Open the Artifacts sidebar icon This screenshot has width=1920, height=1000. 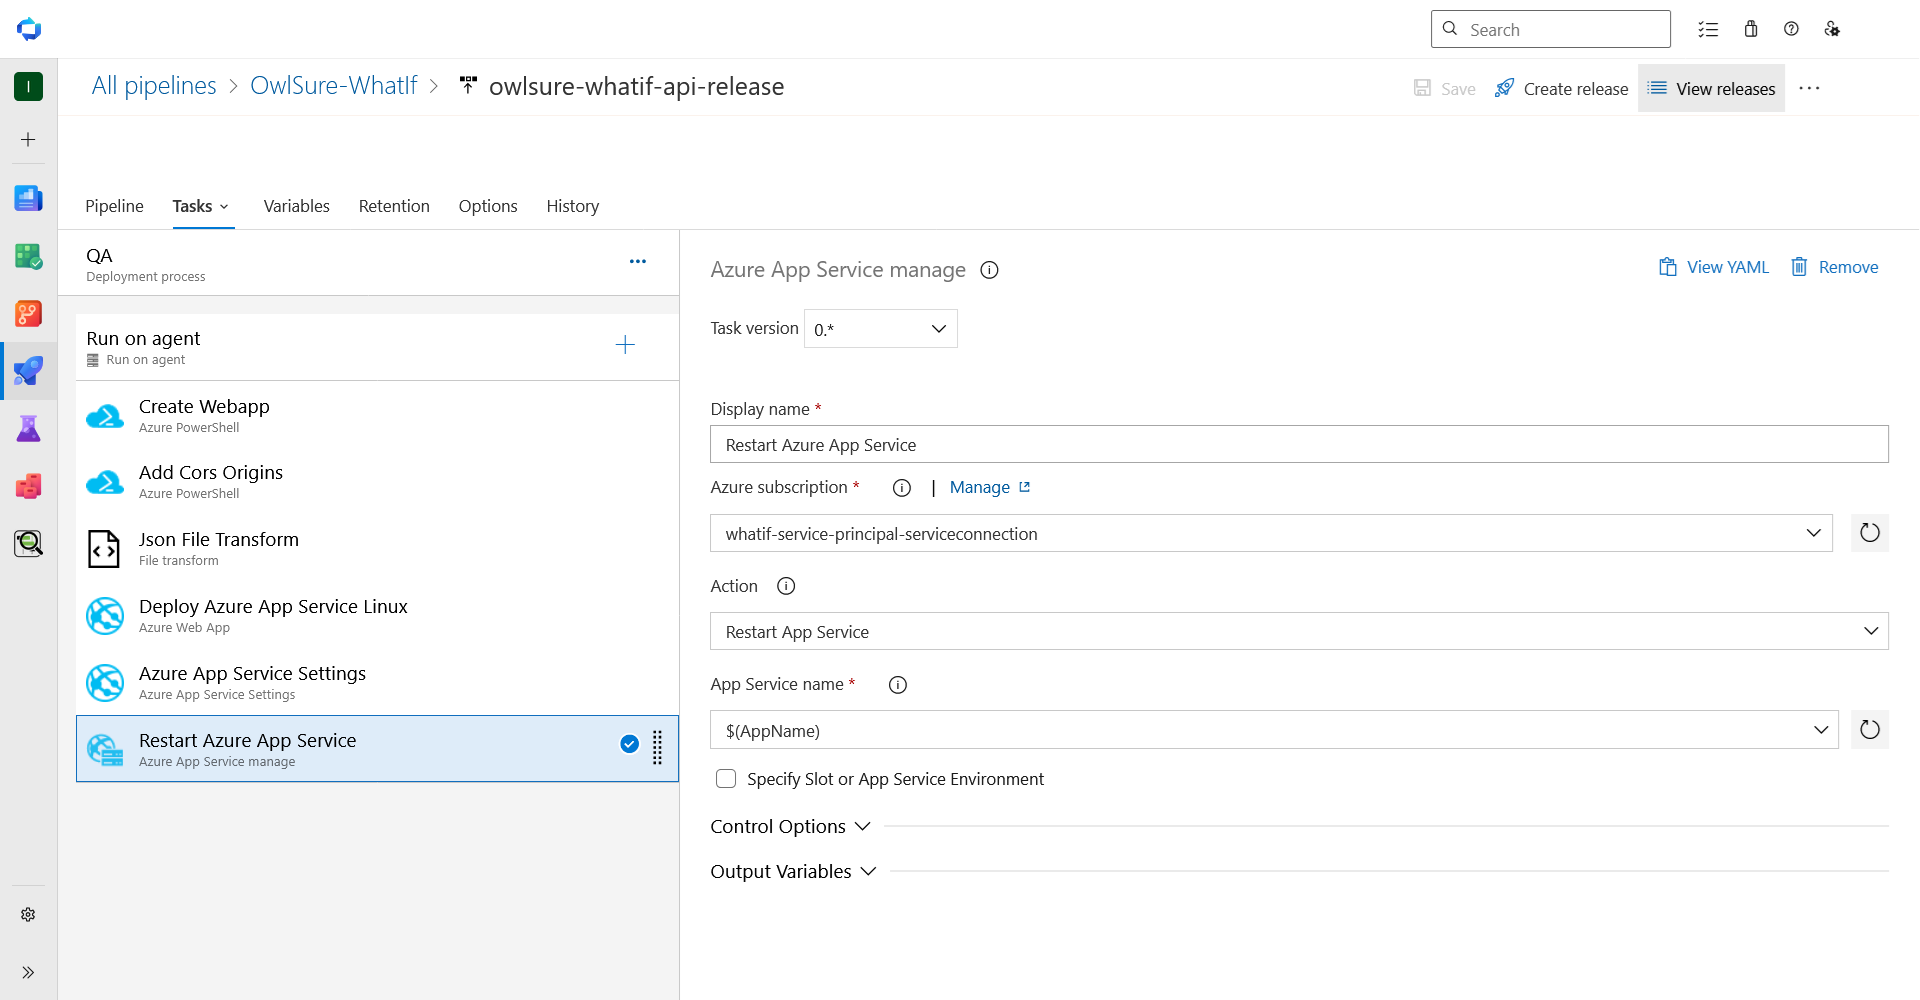coord(28,486)
